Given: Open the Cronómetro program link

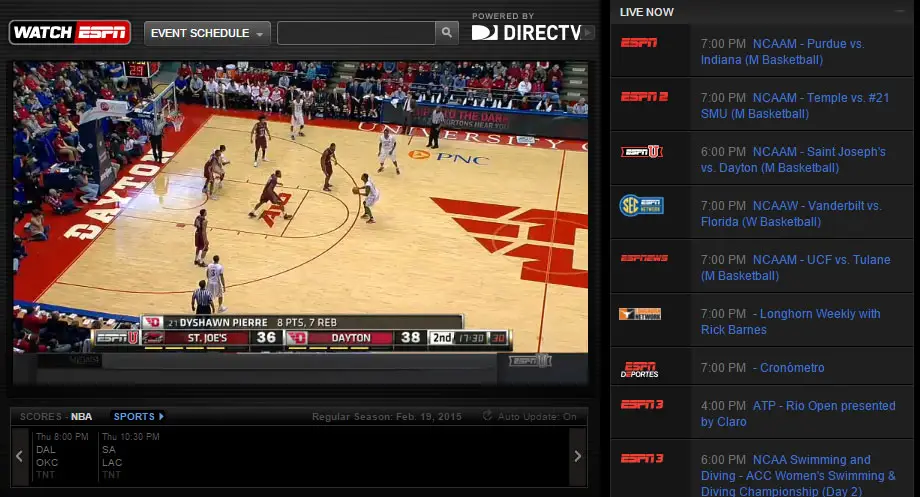Looking at the screenshot, I should [x=792, y=368].
